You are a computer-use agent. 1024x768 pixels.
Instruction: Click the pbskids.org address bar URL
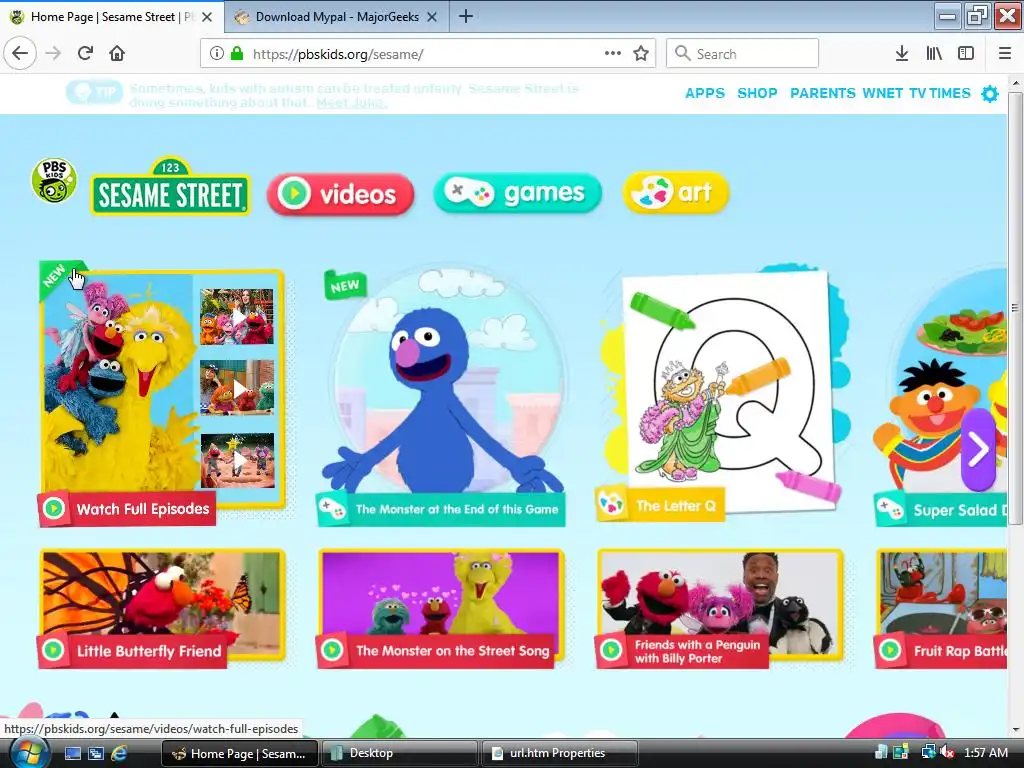(x=338, y=54)
